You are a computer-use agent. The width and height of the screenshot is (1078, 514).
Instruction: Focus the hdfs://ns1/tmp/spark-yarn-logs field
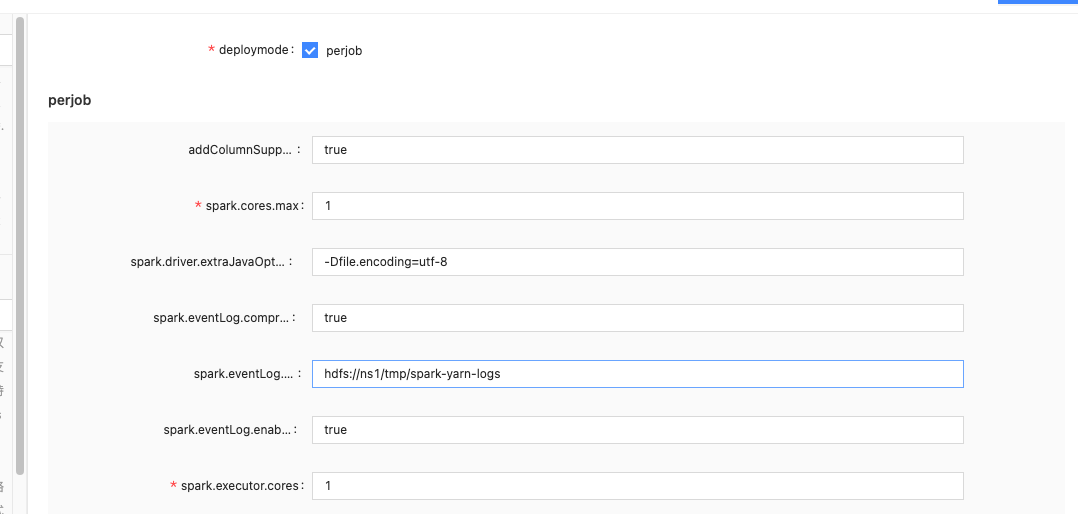637,374
